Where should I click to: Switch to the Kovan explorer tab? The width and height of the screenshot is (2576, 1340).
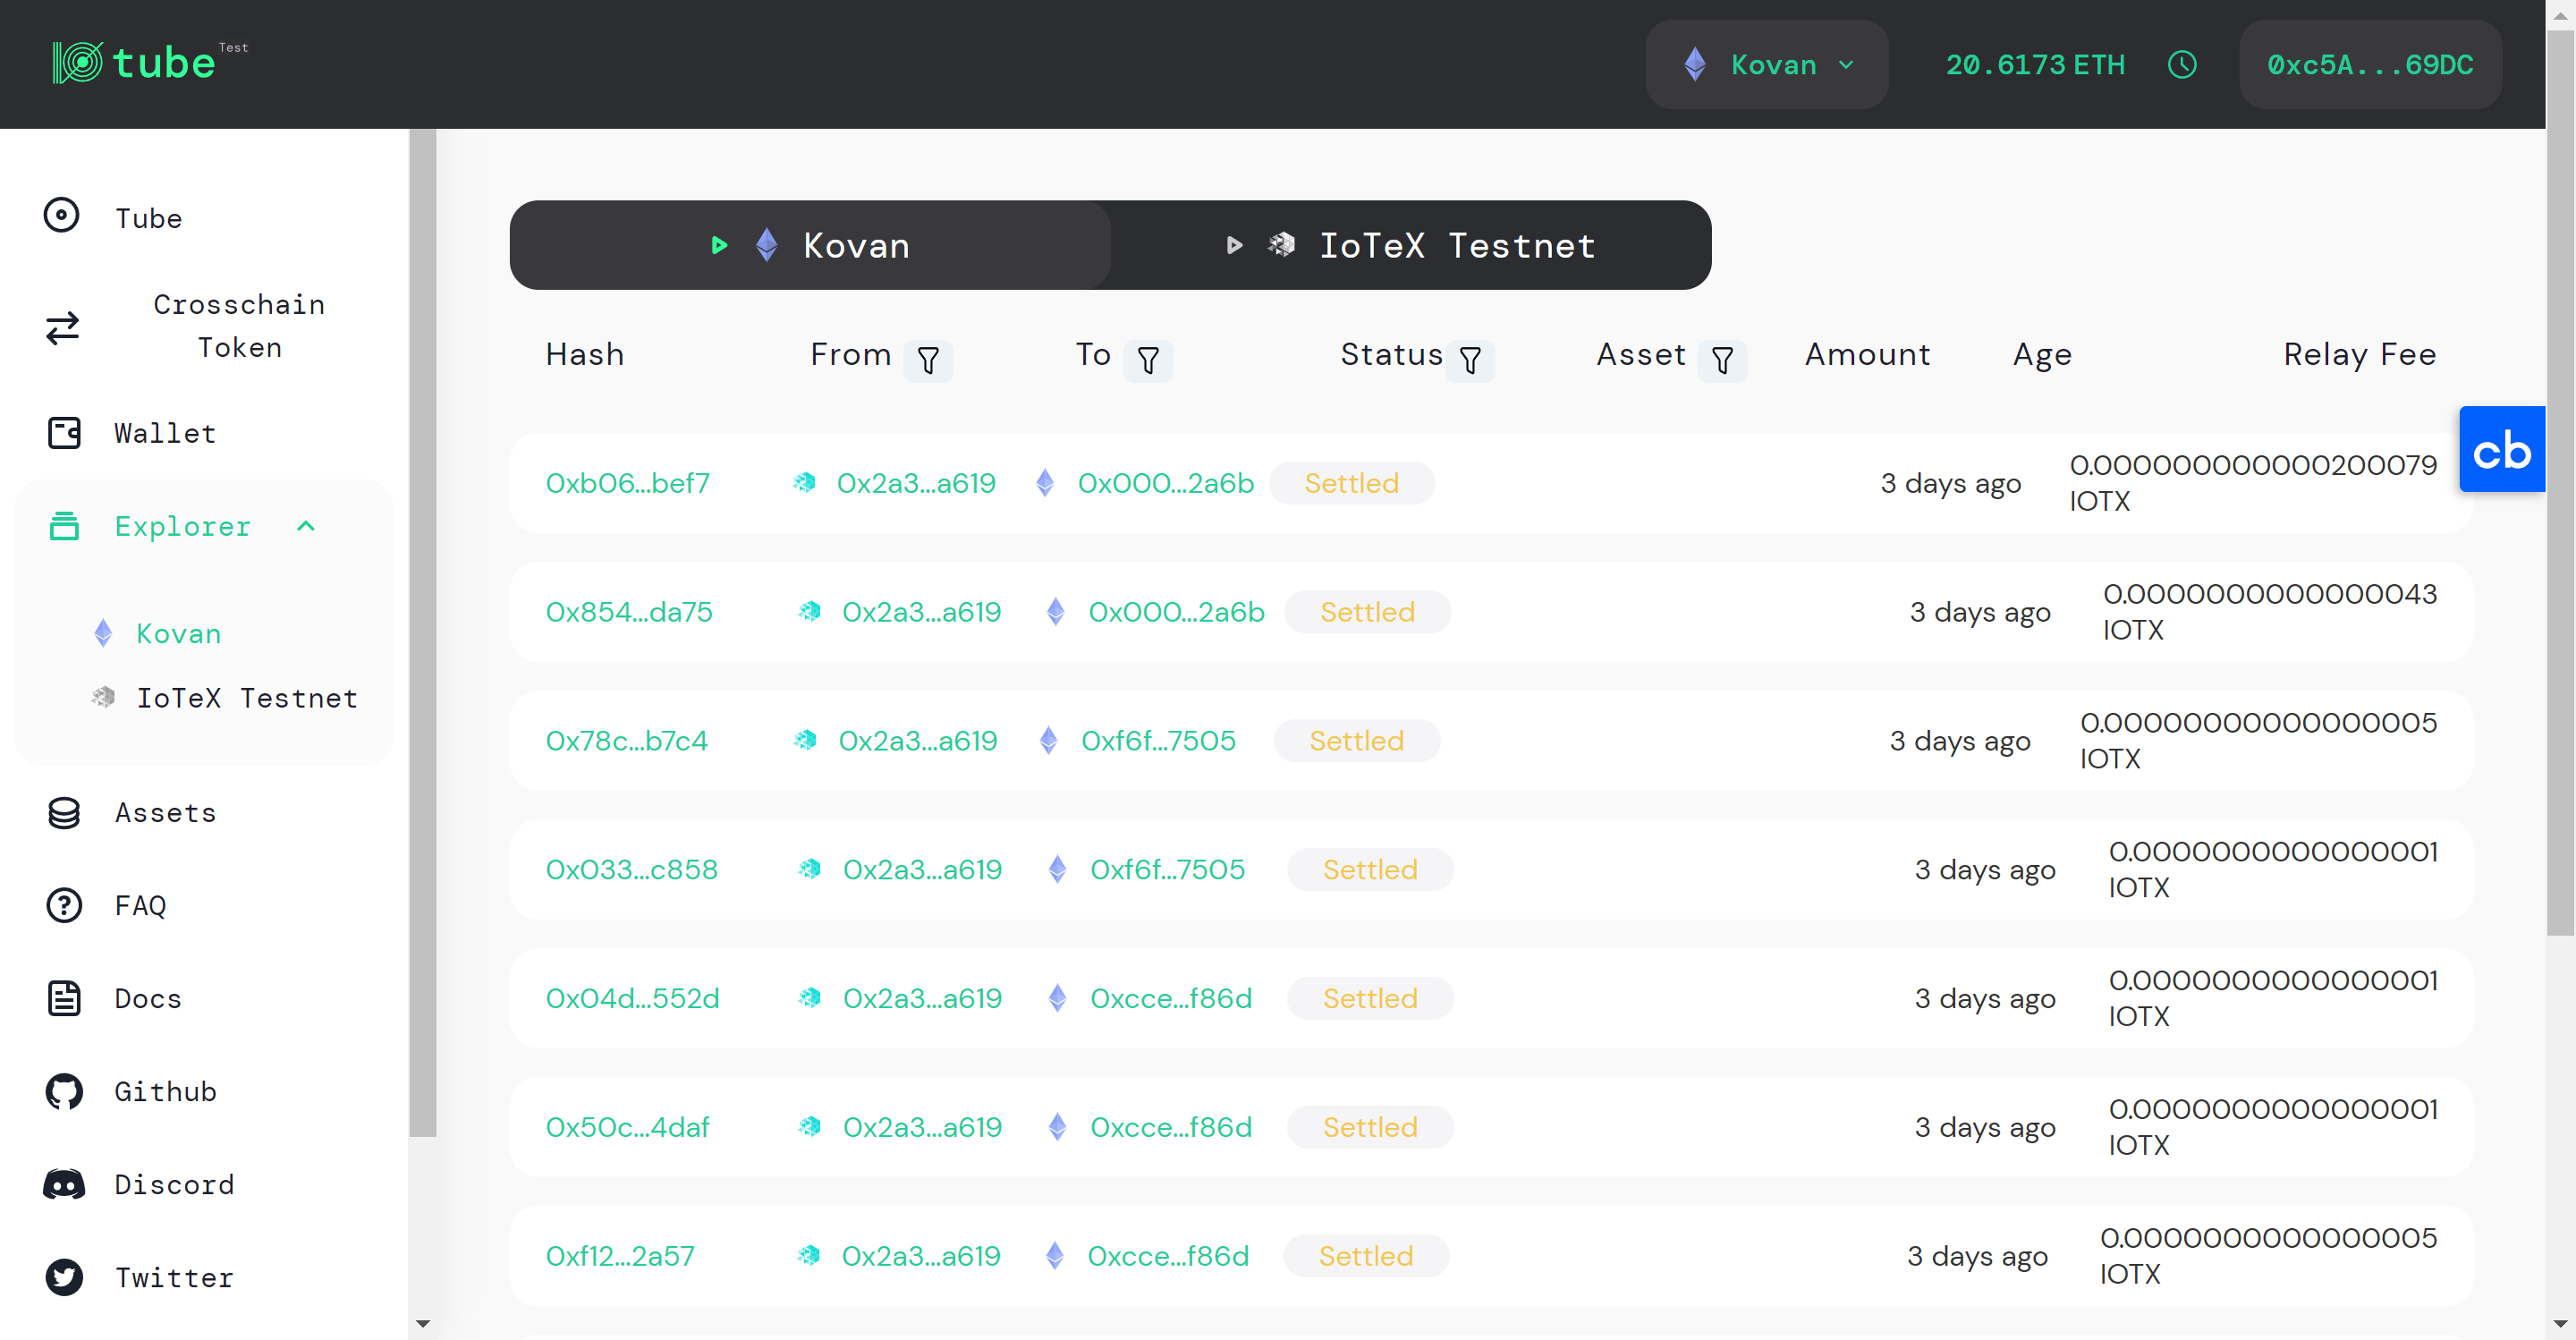[x=810, y=245]
